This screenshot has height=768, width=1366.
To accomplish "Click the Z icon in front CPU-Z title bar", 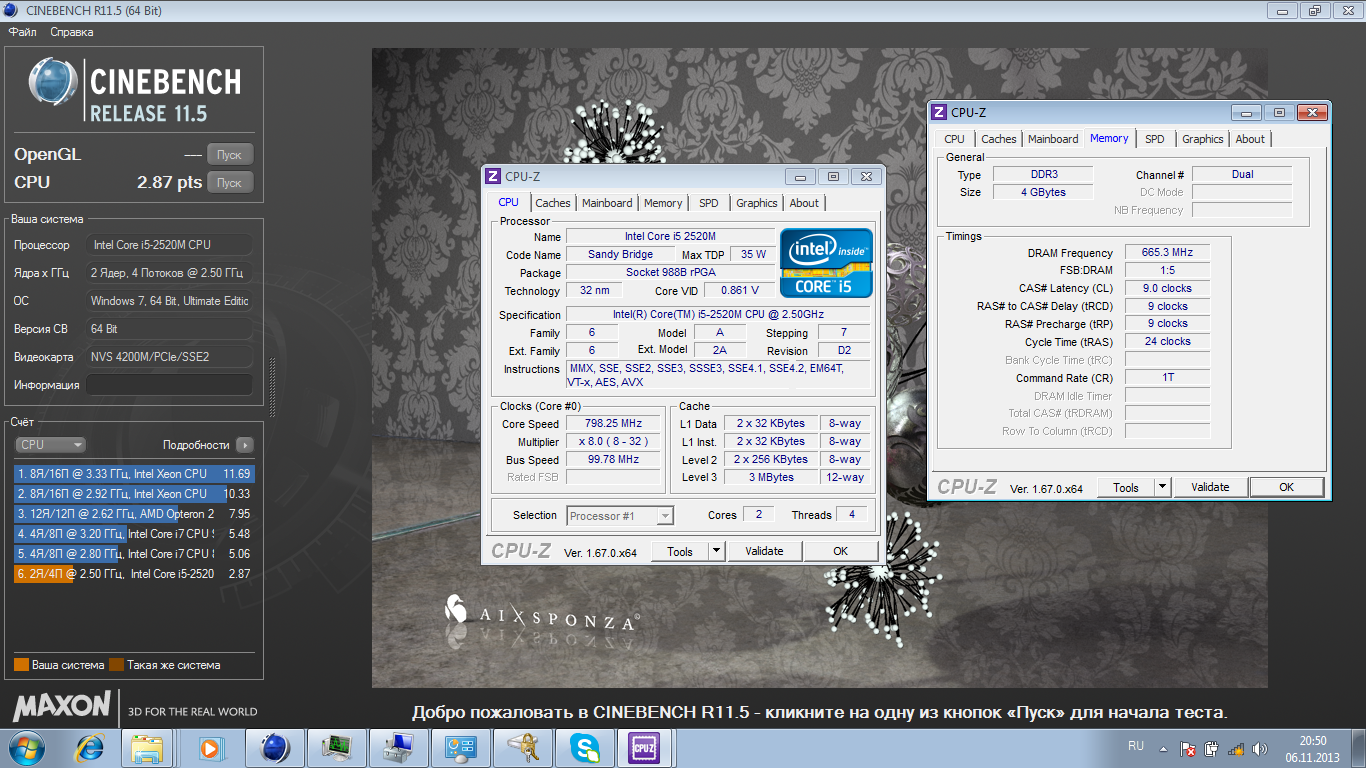I will (x=492, y=176).
